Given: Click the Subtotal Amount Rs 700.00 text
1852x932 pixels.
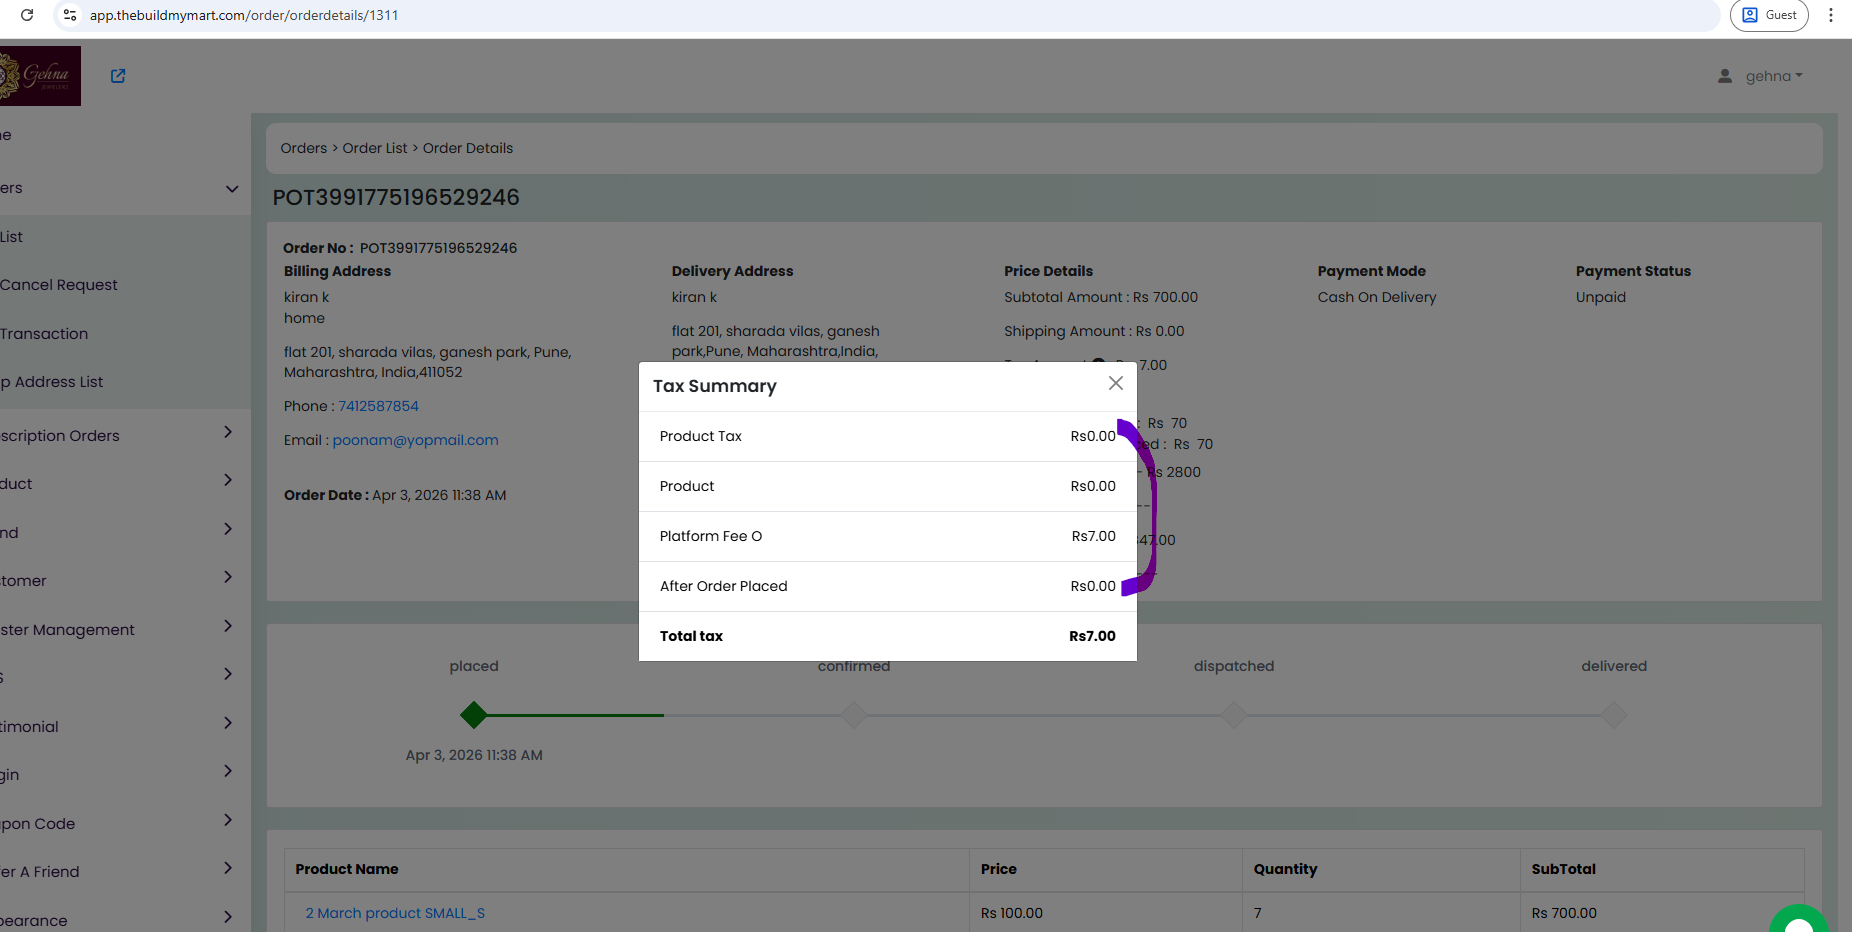Looking at the screenshot, I should tap(1101, 297).
